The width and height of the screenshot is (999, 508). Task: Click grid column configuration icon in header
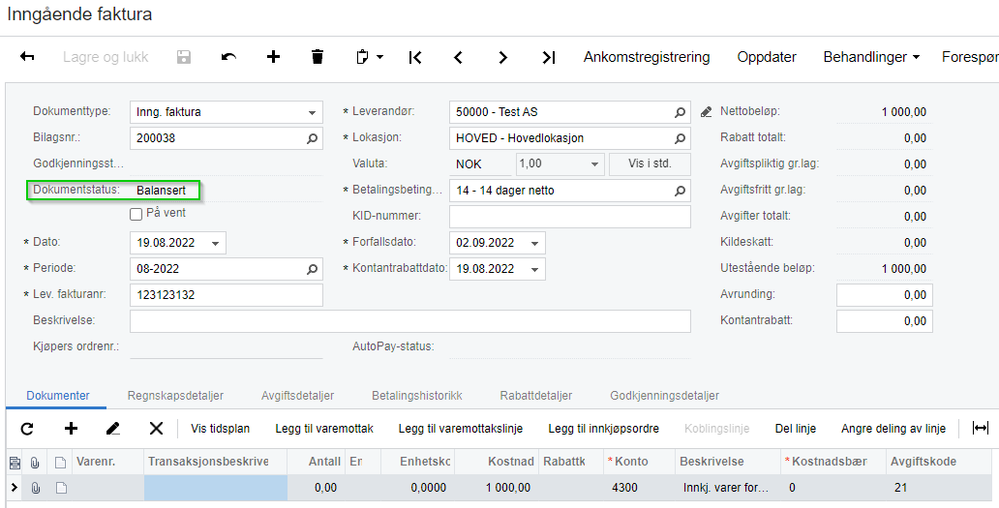[14, 463]
